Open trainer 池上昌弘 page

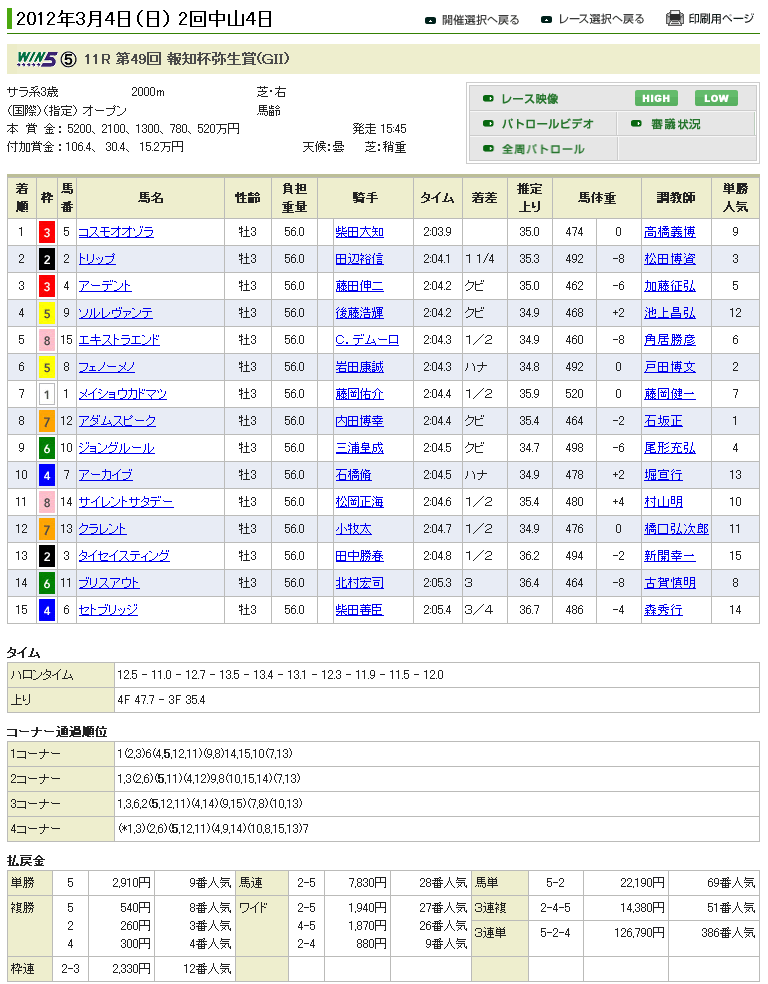click(670, 313)
